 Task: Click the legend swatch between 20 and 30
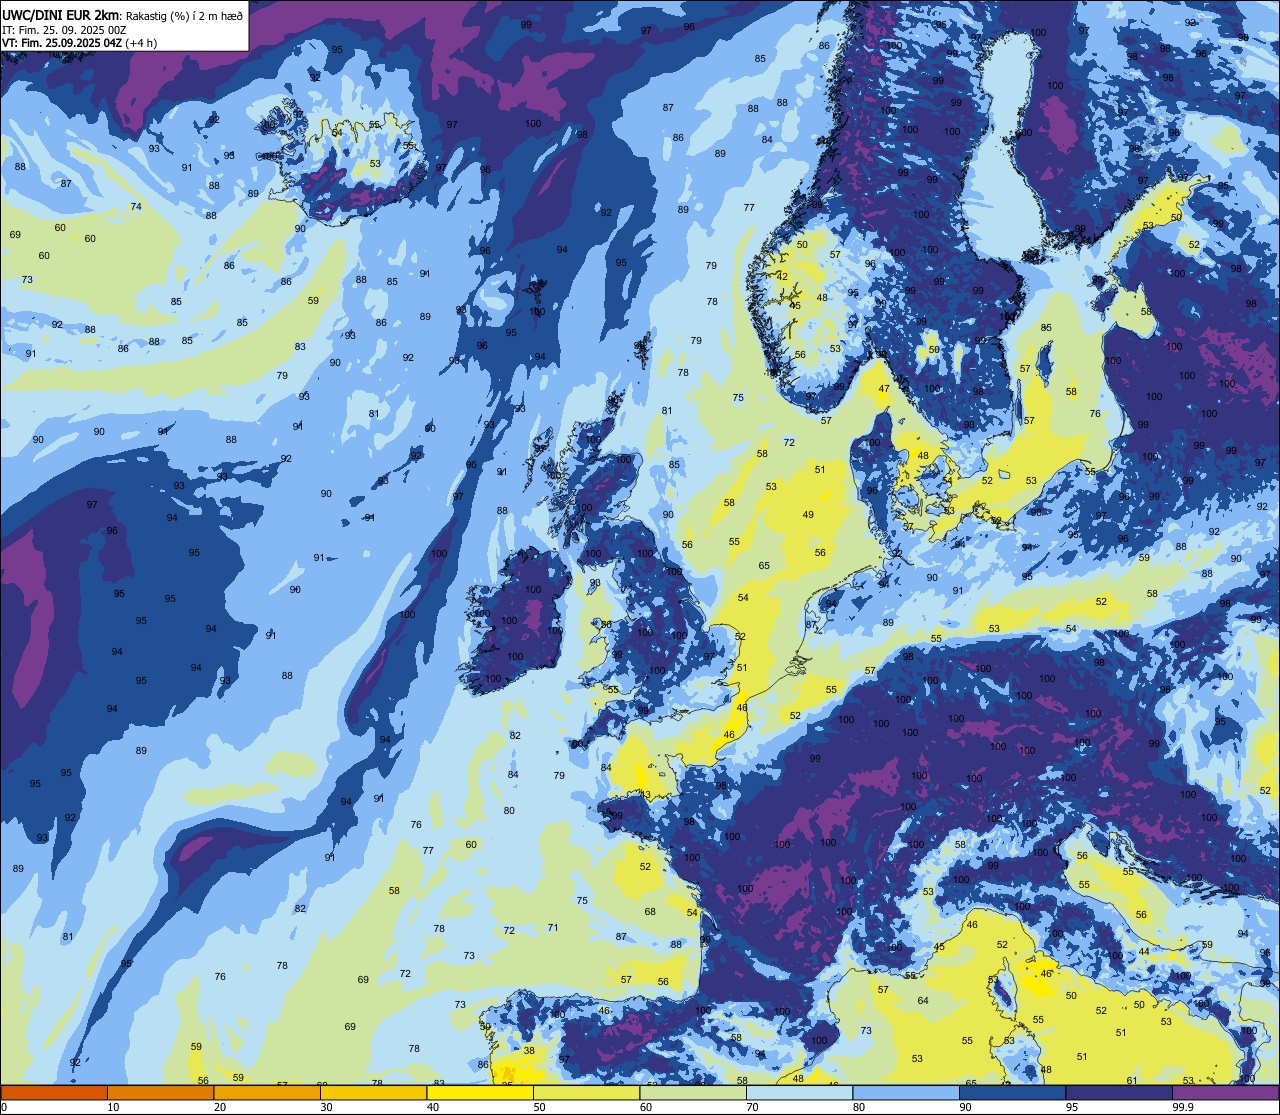coord(267,1092)
